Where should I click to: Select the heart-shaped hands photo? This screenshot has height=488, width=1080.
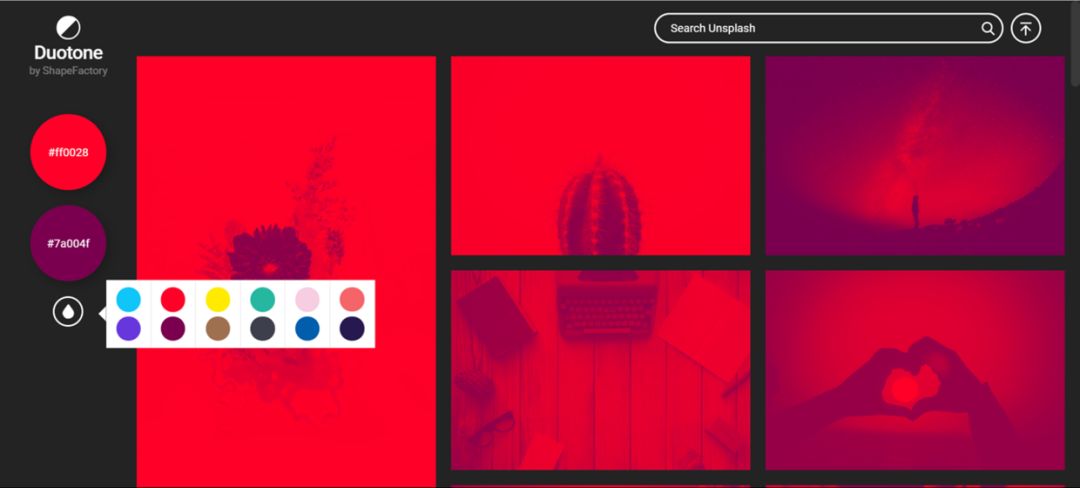(915, 370)
